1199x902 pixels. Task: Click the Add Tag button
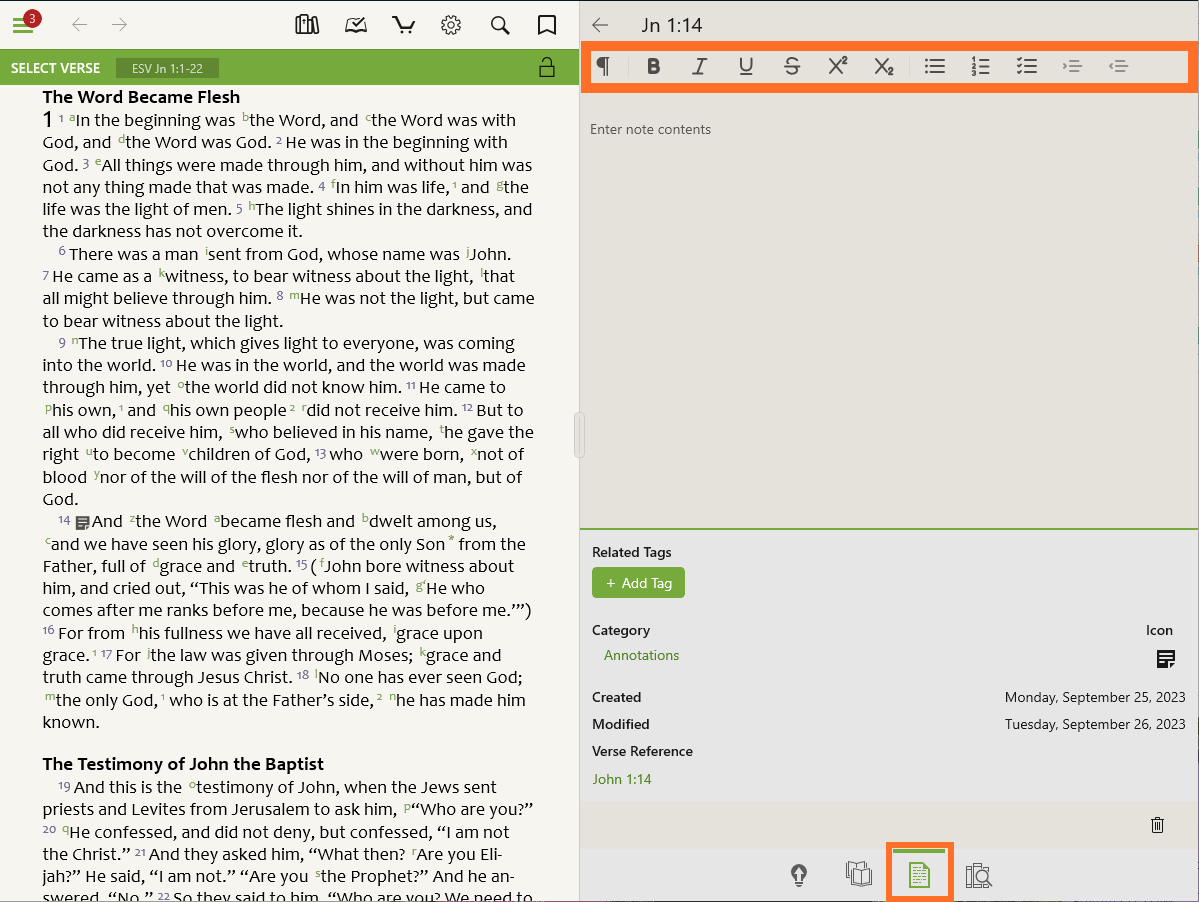638,583
